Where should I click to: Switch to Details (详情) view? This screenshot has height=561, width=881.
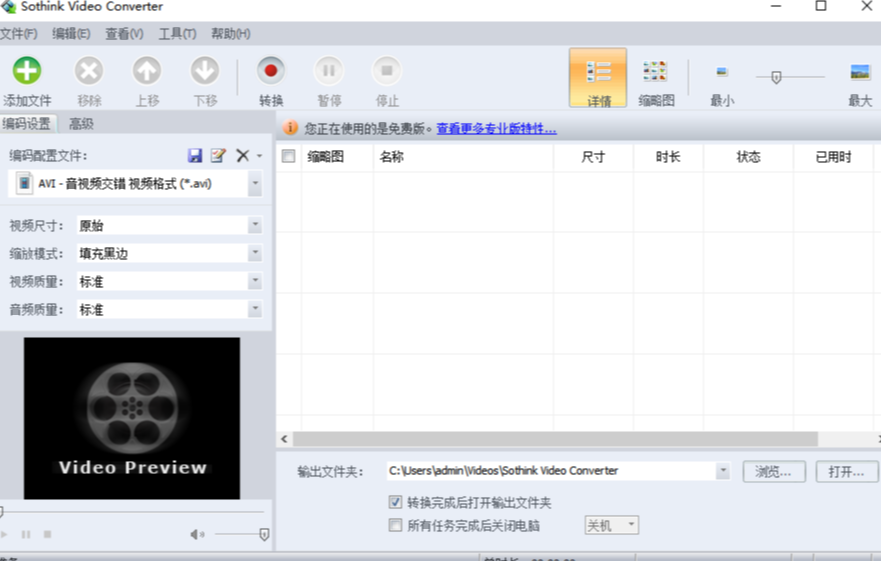pyautogui.click(x=598, y=78)
